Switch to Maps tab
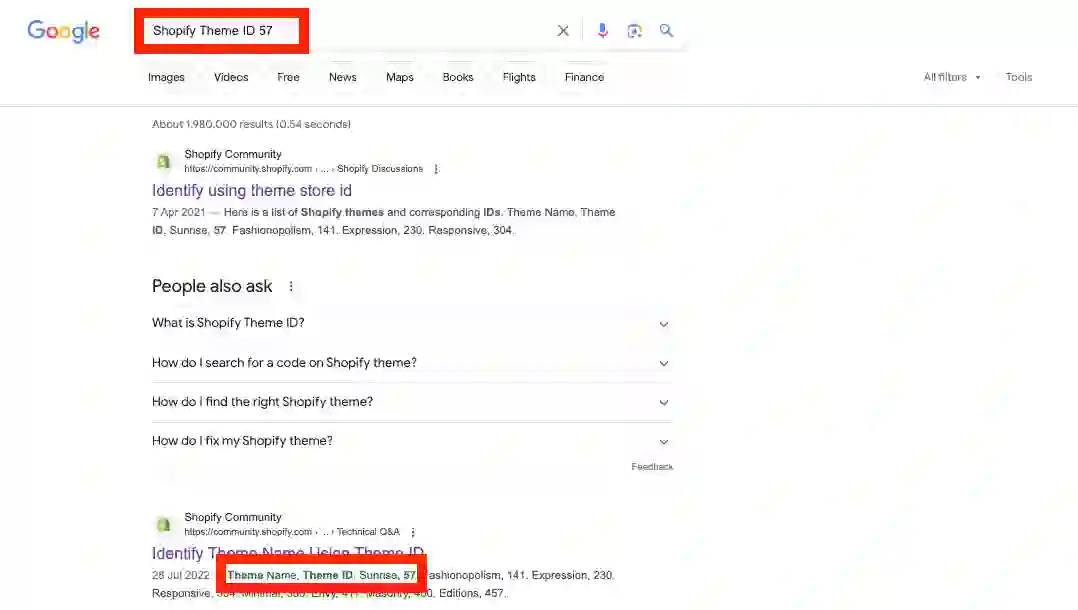Screen dimensions: 1078x610 tap(399, 77)
